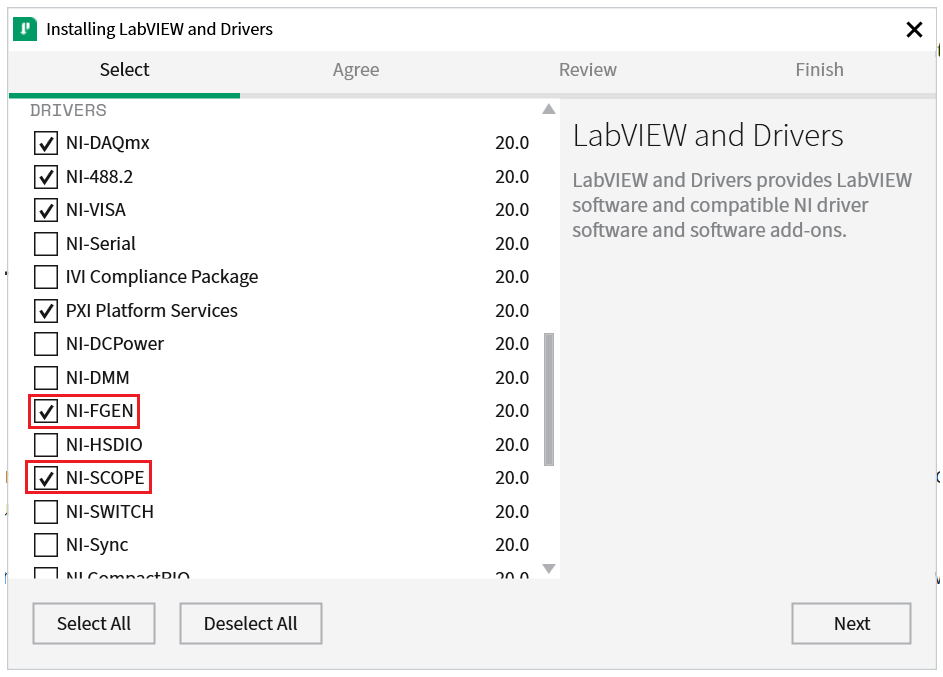Open the Review step tab
Image resolution: width=943 pixels, height=677 pixels.
(x=588, y=70)
